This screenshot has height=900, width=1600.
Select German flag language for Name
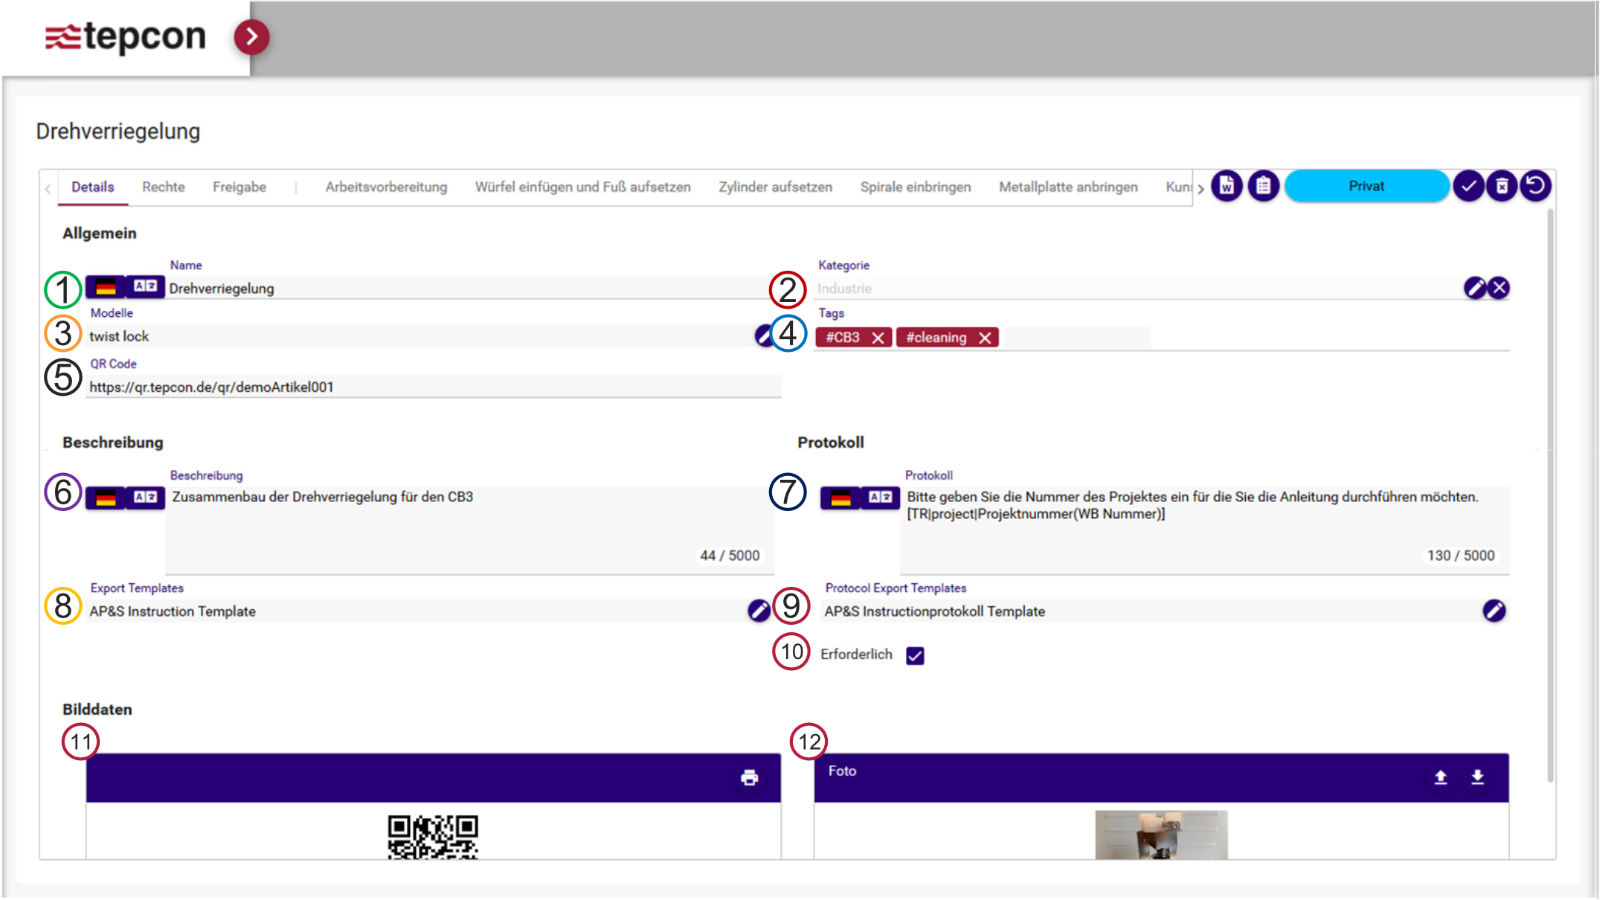tap(105, 288)
